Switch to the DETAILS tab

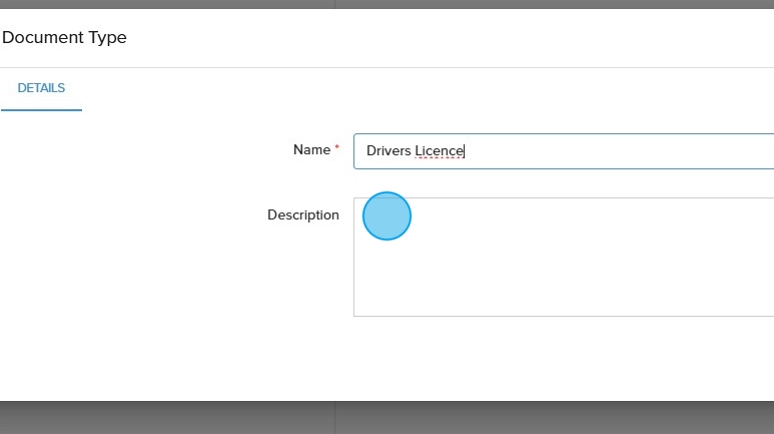coord(41,88)
